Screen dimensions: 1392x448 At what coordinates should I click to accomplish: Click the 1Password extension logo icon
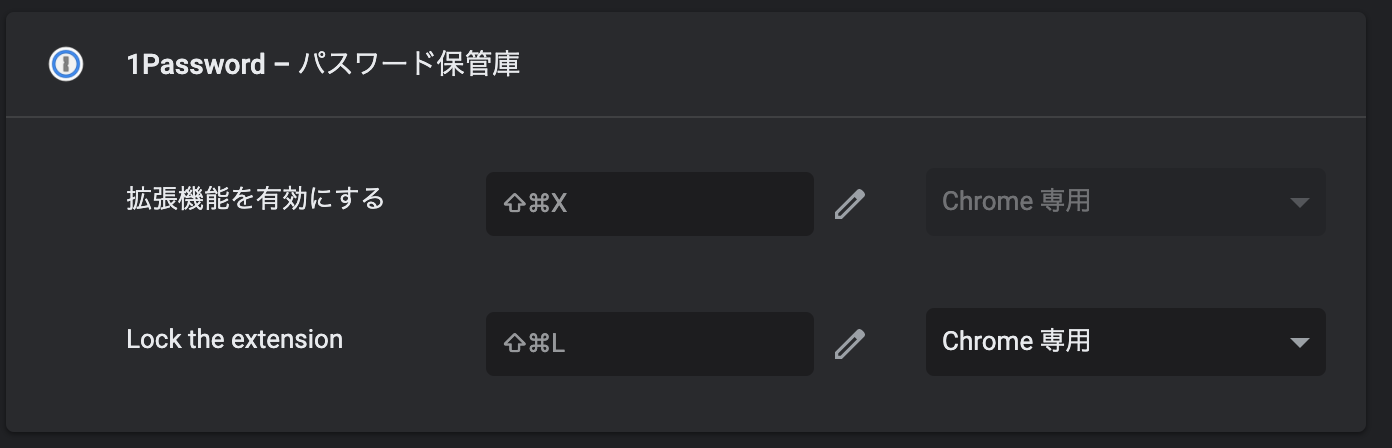66,65
